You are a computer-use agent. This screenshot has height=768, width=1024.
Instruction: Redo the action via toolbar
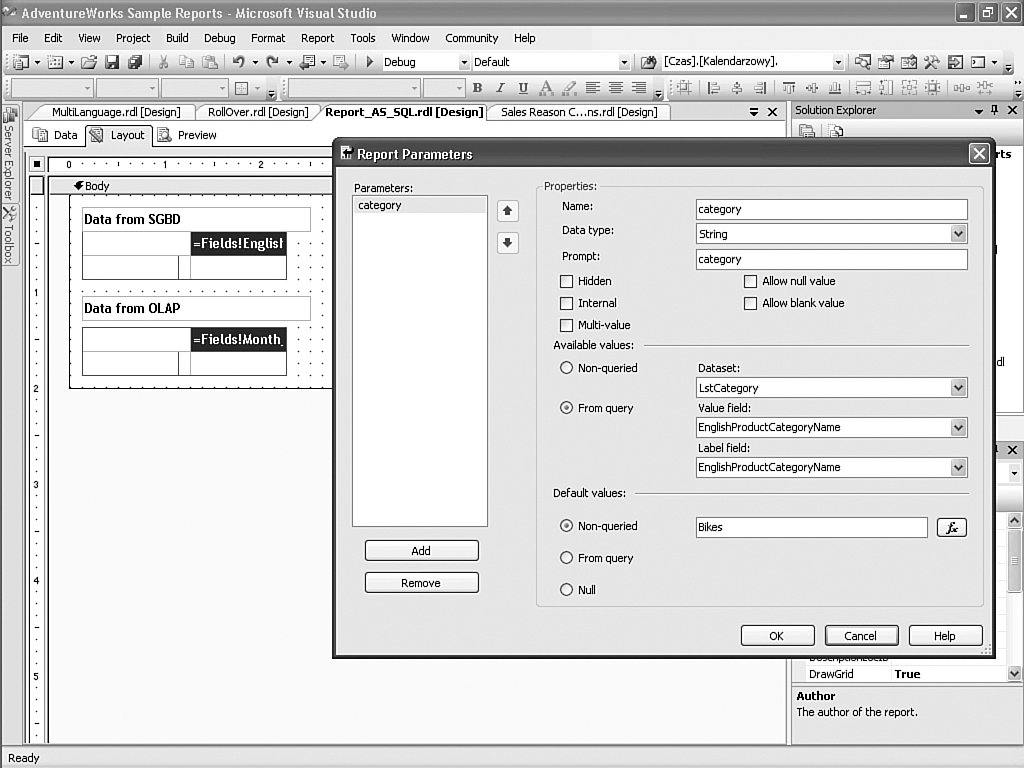[272, 62]
